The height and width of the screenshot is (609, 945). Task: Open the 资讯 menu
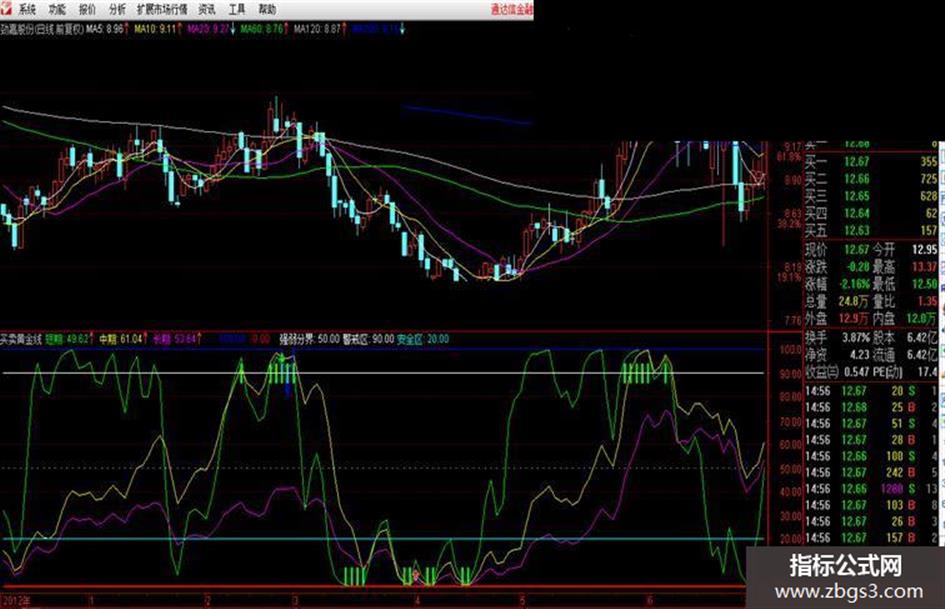click(207, 9)
